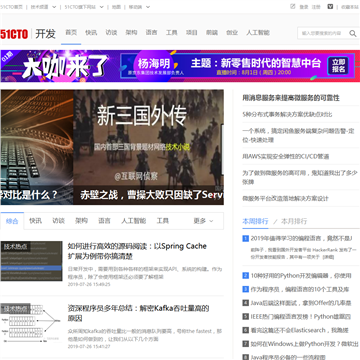
Task: Open the 首页 nav item
Action: pyautogui.click(x=71, y=33)
